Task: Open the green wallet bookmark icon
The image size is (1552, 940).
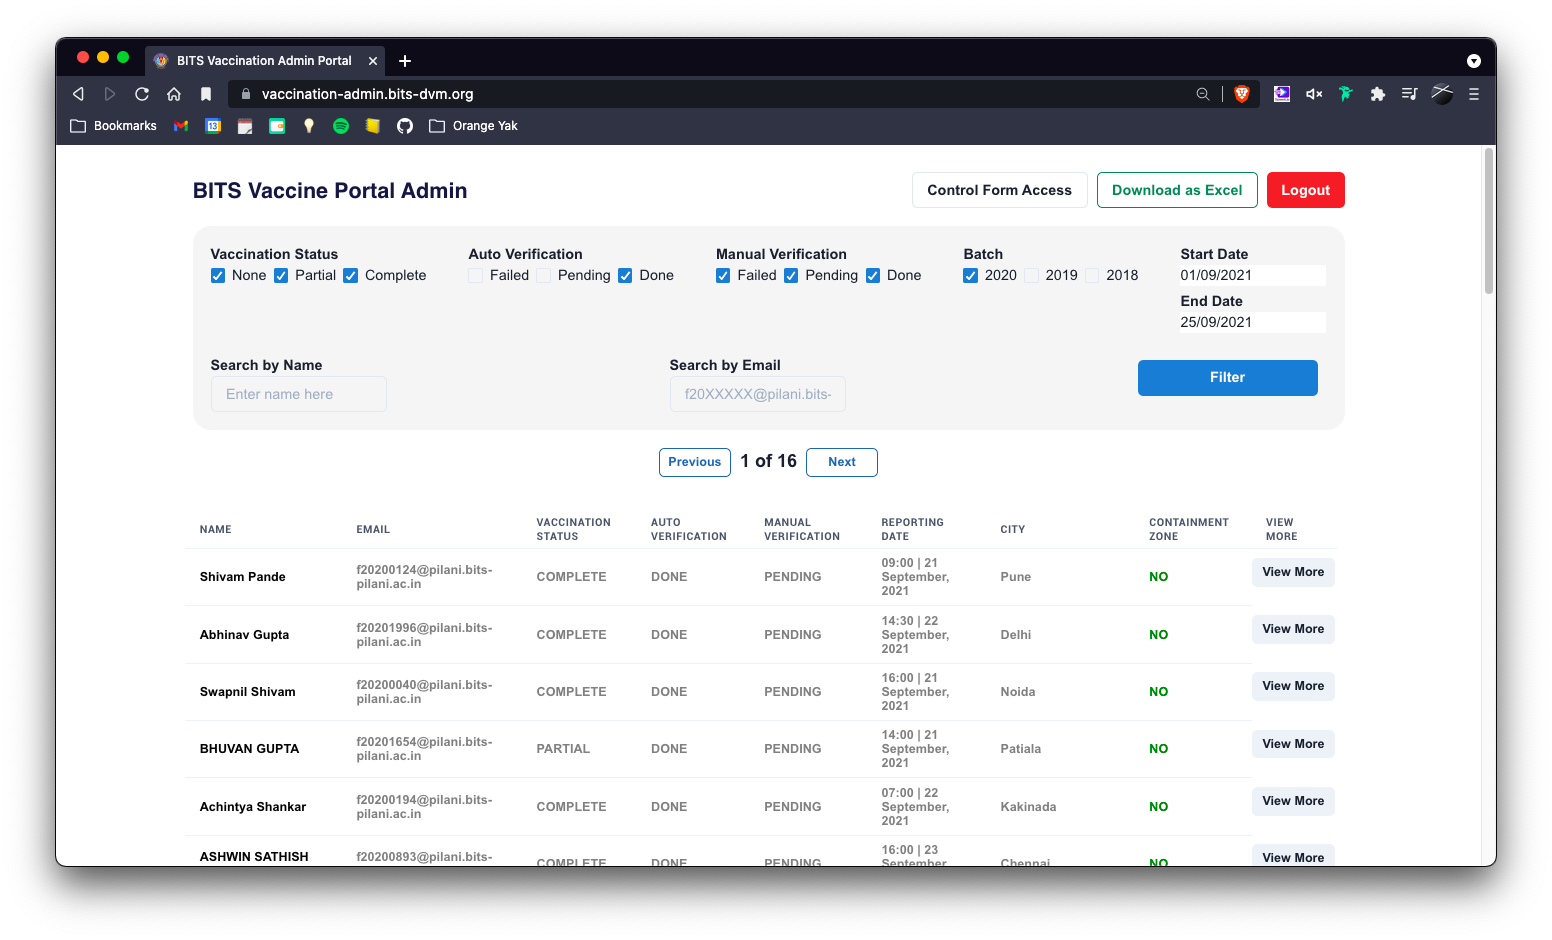Action: point(277,126)
